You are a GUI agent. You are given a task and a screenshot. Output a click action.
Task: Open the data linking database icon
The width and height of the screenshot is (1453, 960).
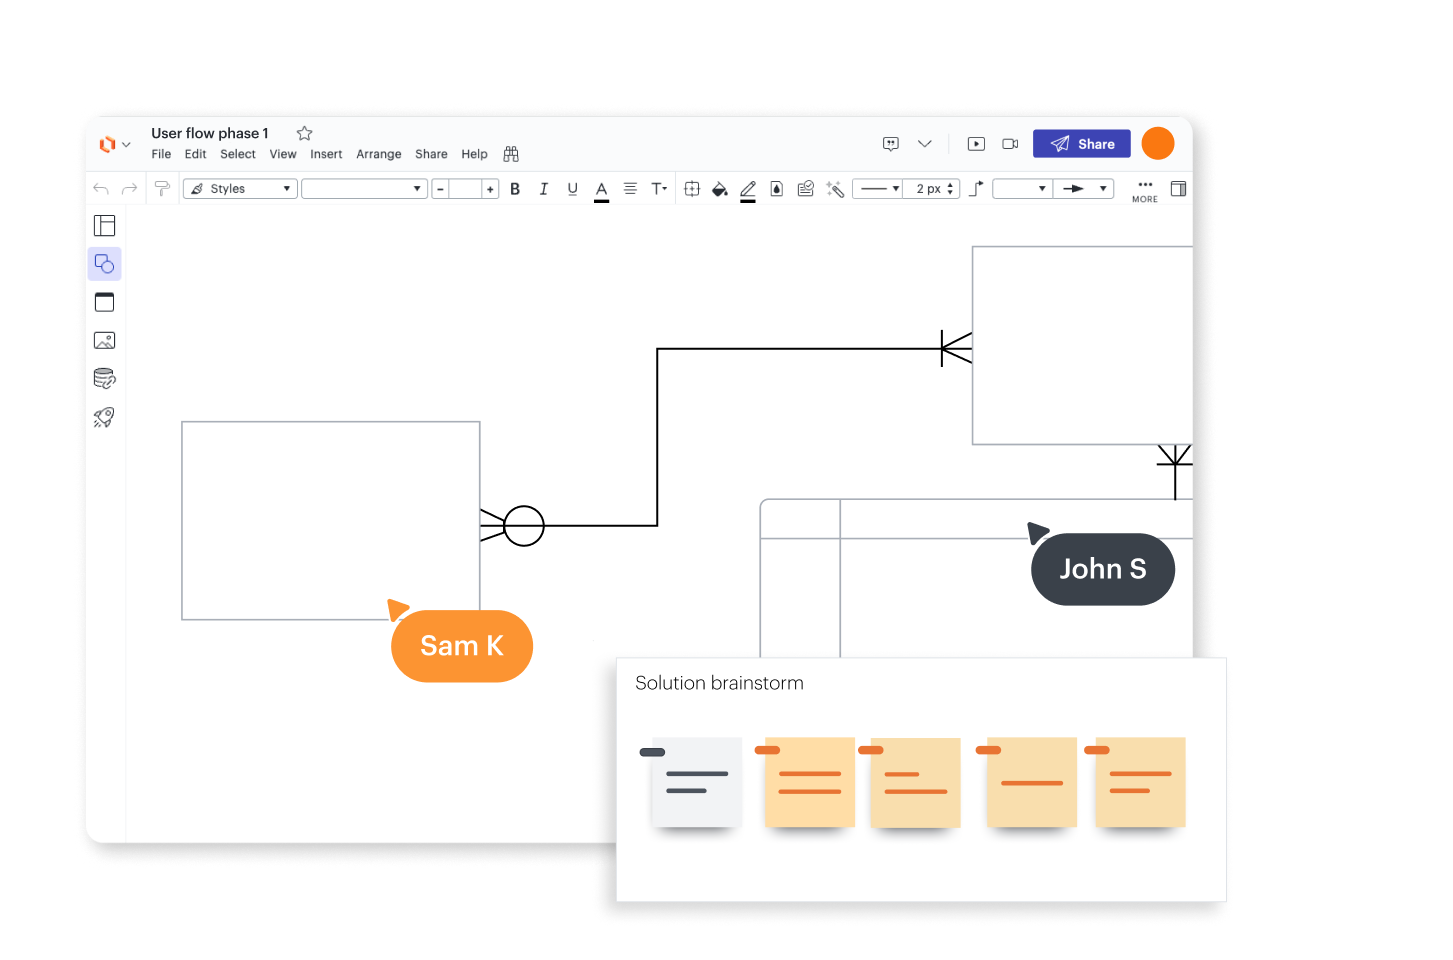pyautogui.click(x=104, y=379)
